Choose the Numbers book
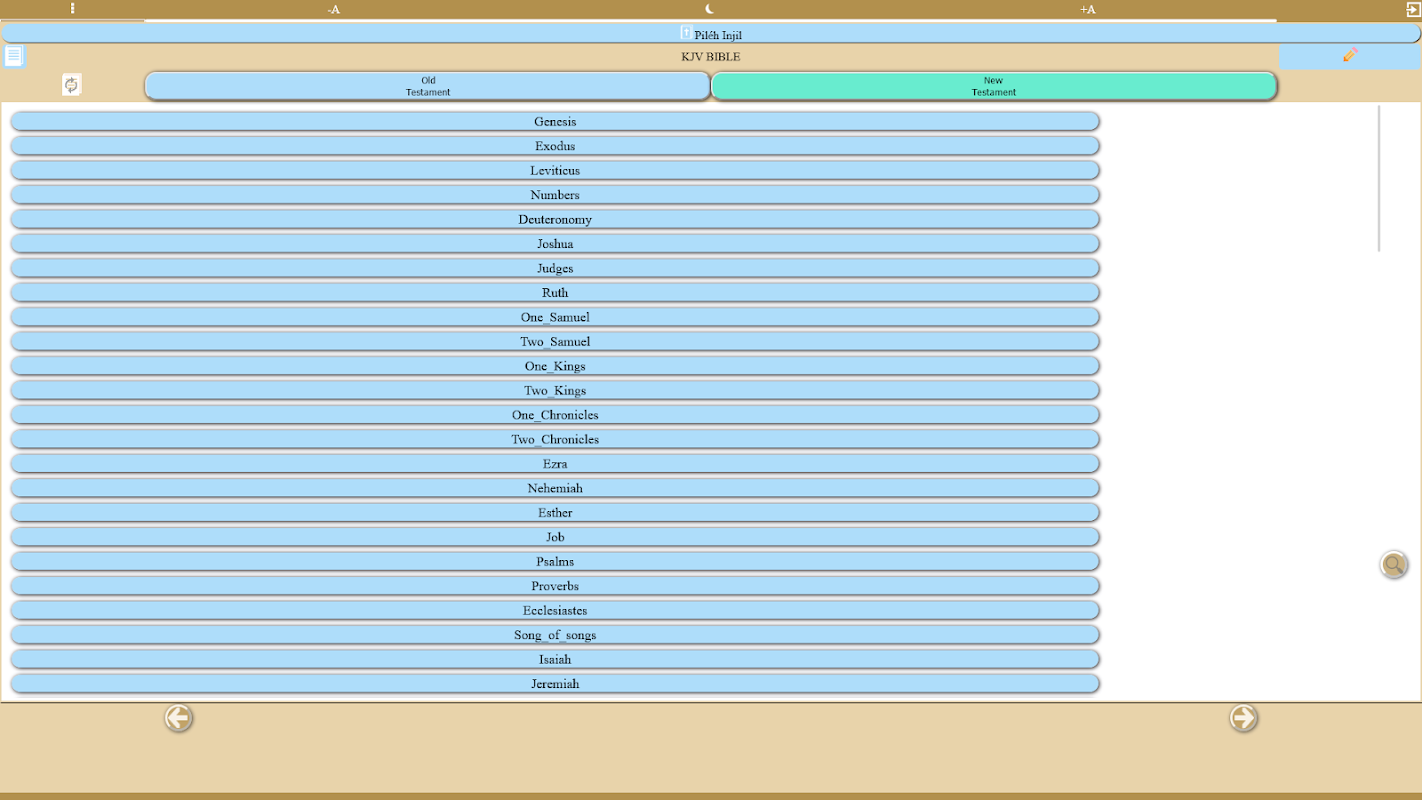Image resolution: width=1422 pixels, height=800 pixels. pos(555,195)
